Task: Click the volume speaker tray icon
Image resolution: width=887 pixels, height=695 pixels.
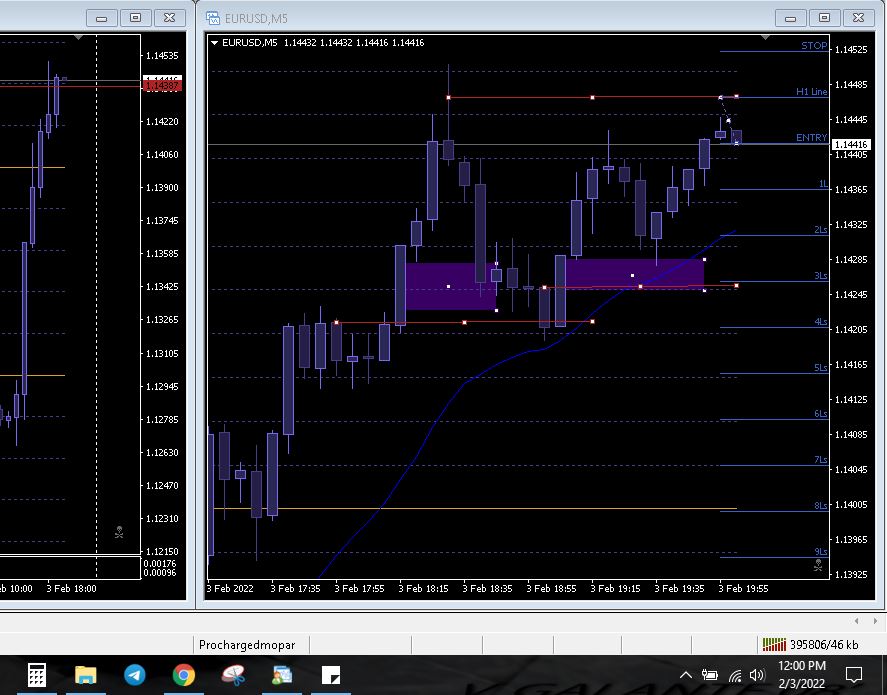Action: (756, 675)
